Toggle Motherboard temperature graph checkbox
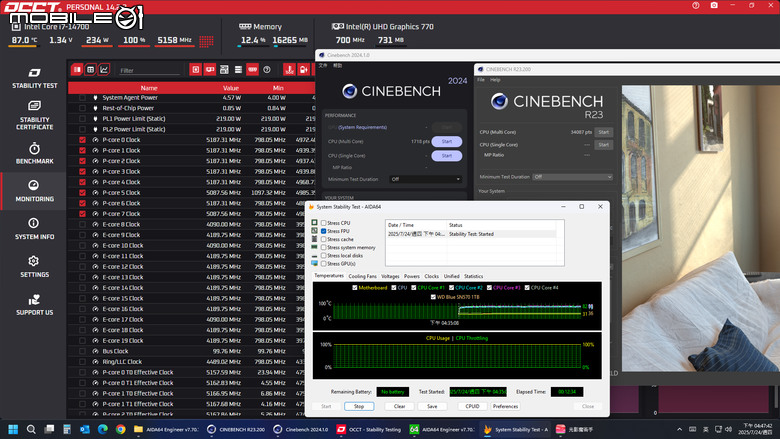This screenshot has height=439, width=780. click(355, 287)
